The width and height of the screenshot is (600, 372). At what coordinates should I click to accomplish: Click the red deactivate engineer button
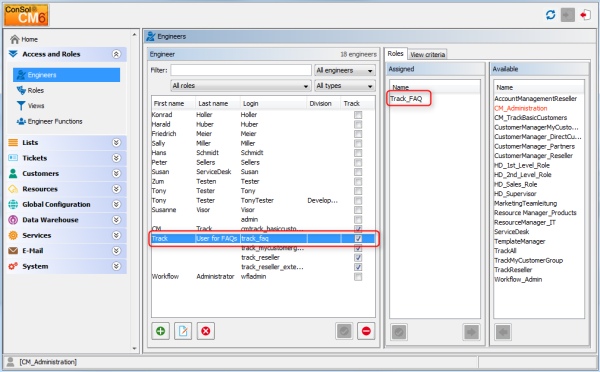tap(366, 331)
